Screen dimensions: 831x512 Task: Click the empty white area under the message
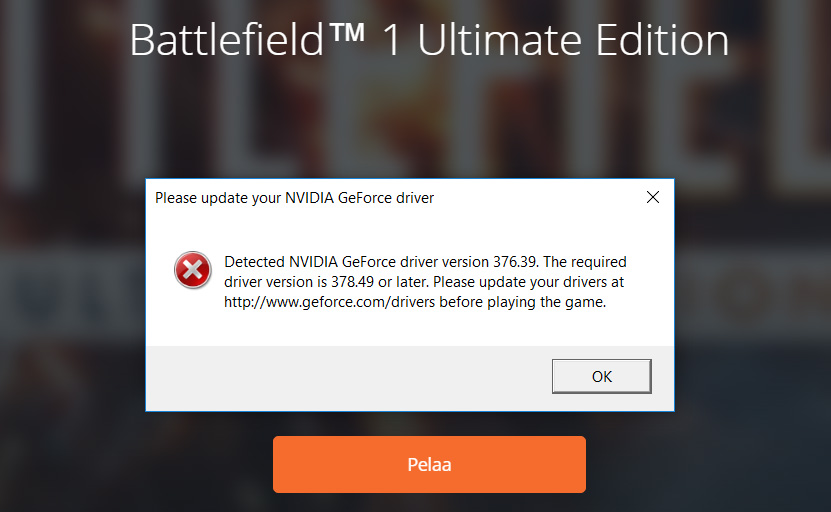click(x=410, y=329)
